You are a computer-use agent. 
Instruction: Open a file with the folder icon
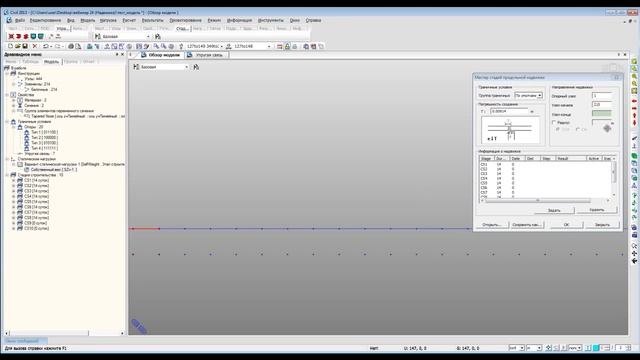tap(18, 46)
